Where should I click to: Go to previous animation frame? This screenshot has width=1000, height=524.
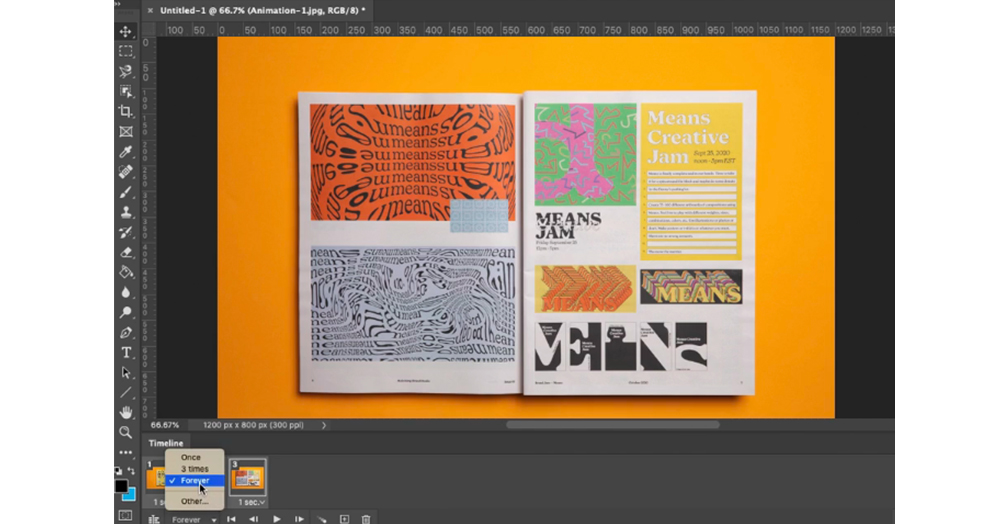tap(254, 520)
